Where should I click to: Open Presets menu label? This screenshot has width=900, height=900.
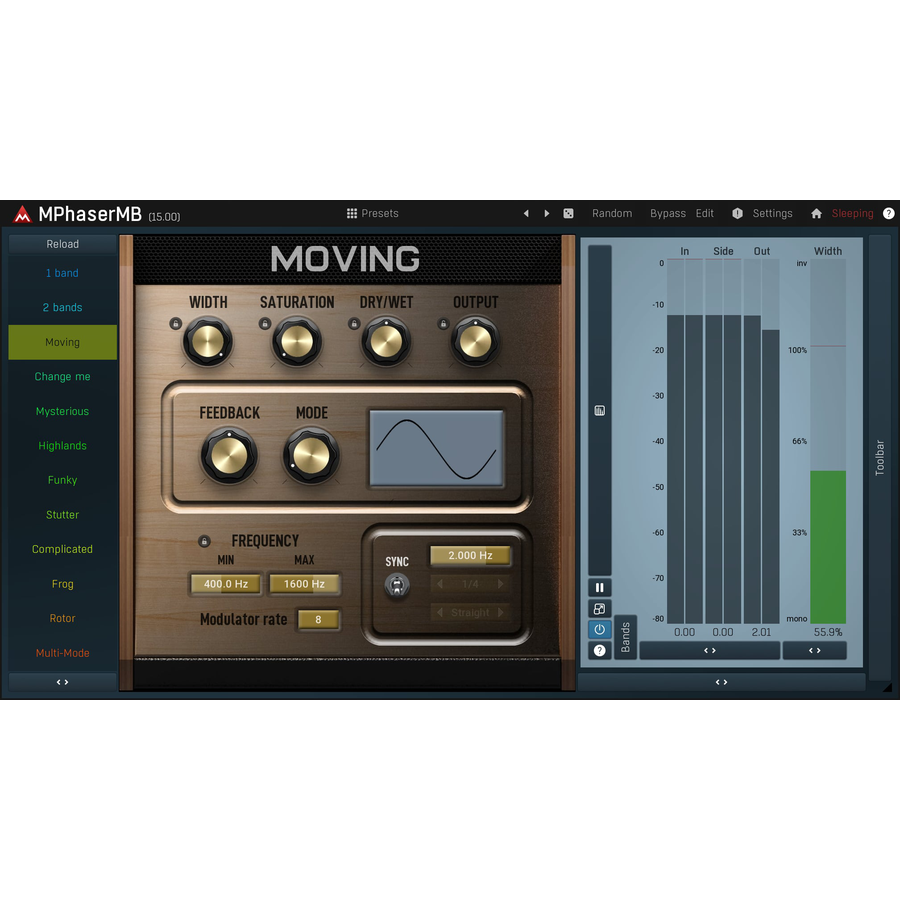pos(379,214)
